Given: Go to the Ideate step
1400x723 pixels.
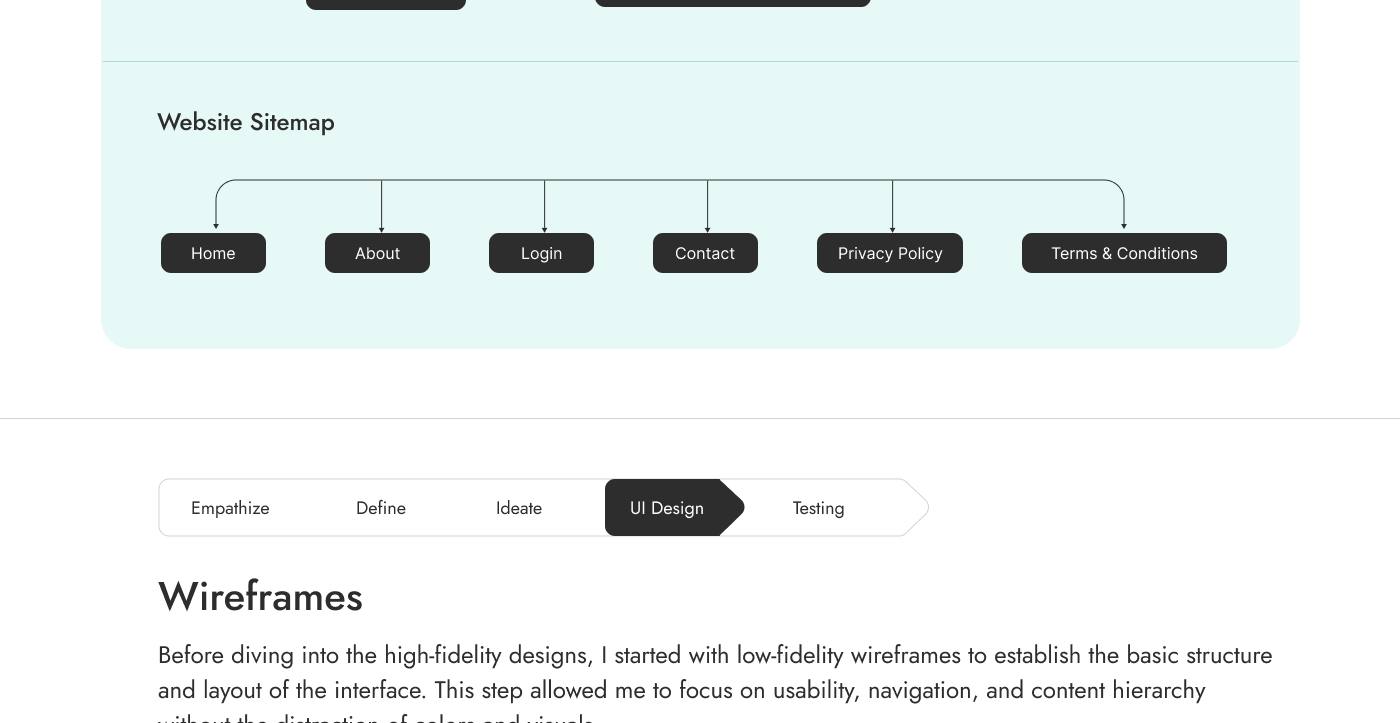Looking at the screenshot, I should click(x=519, y=508).
